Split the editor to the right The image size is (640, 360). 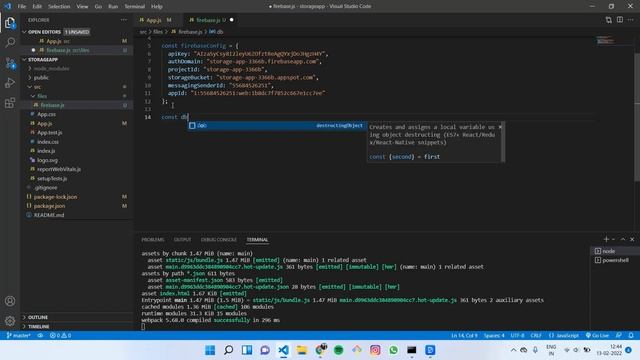(x=620, y=20)
